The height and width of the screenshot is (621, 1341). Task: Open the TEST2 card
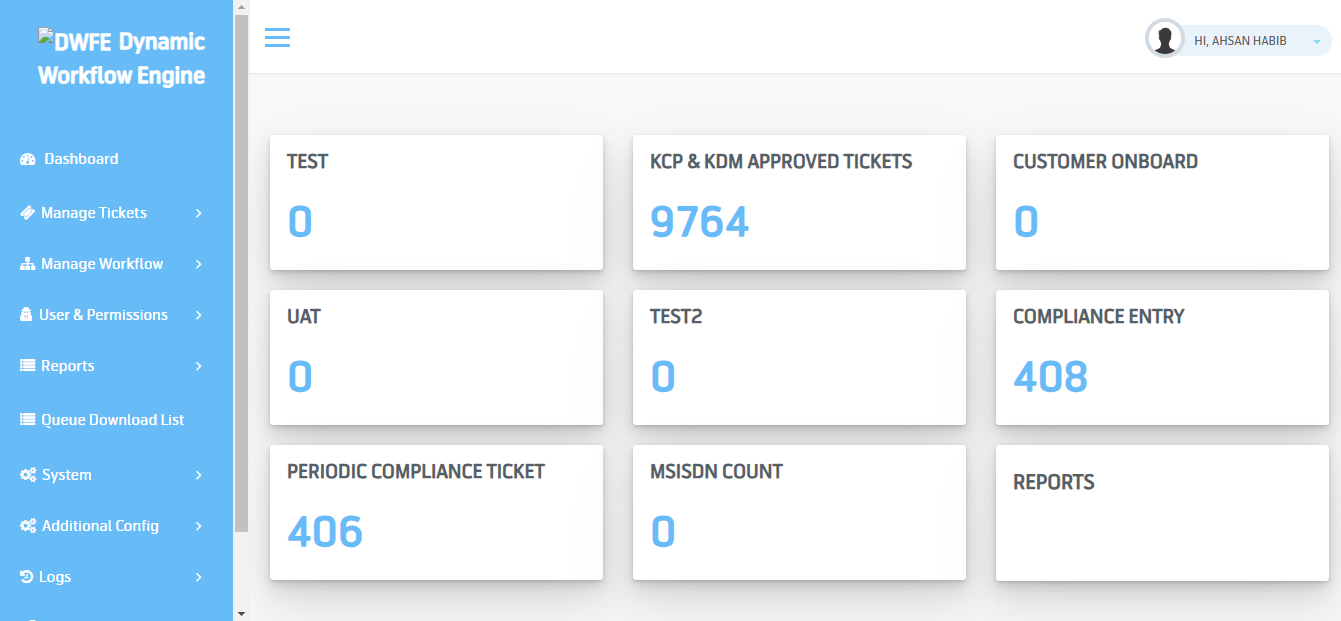tap(799, 357)
